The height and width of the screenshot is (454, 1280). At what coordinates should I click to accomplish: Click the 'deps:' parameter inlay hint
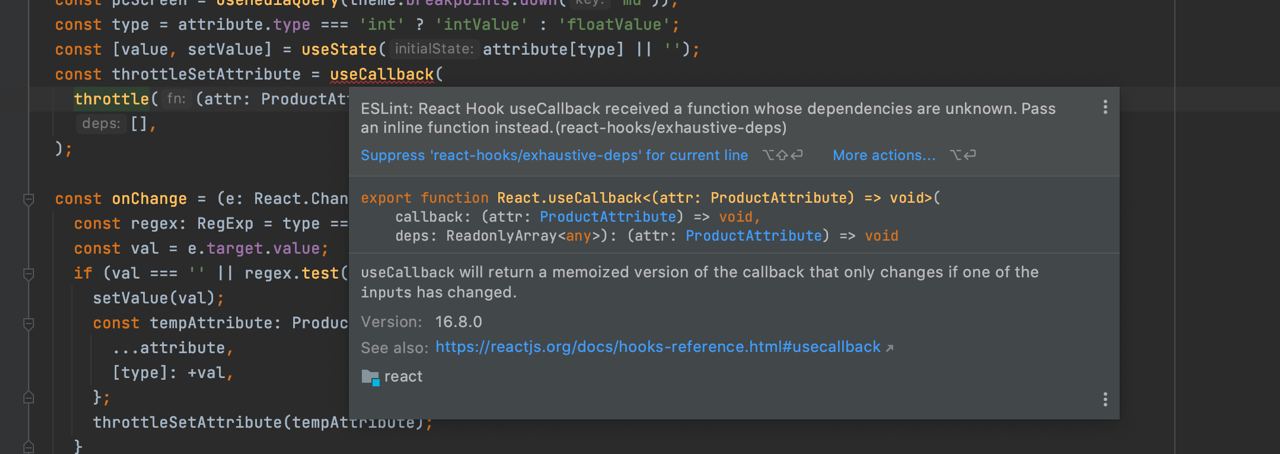click(x=101, y=124)
